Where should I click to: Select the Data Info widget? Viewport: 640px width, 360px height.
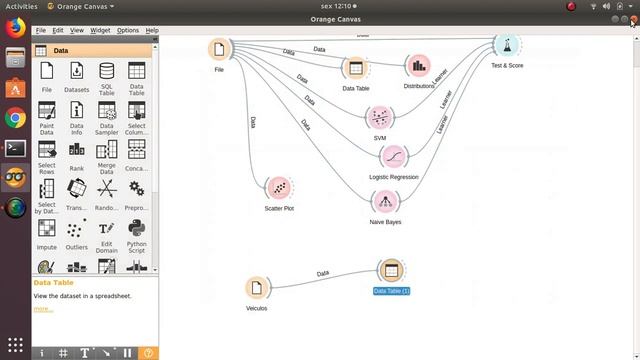coord(77,118)
